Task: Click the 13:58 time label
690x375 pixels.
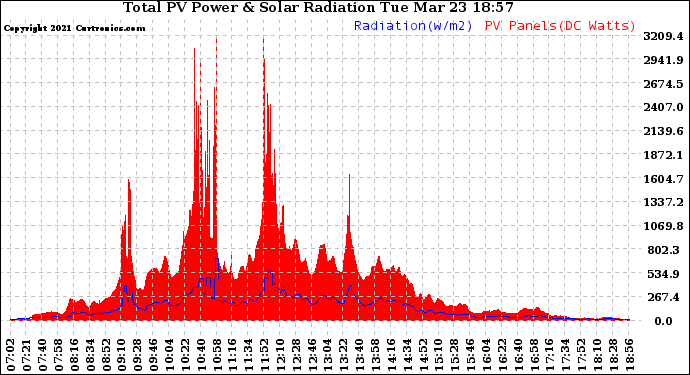Action: click(376, 355)
